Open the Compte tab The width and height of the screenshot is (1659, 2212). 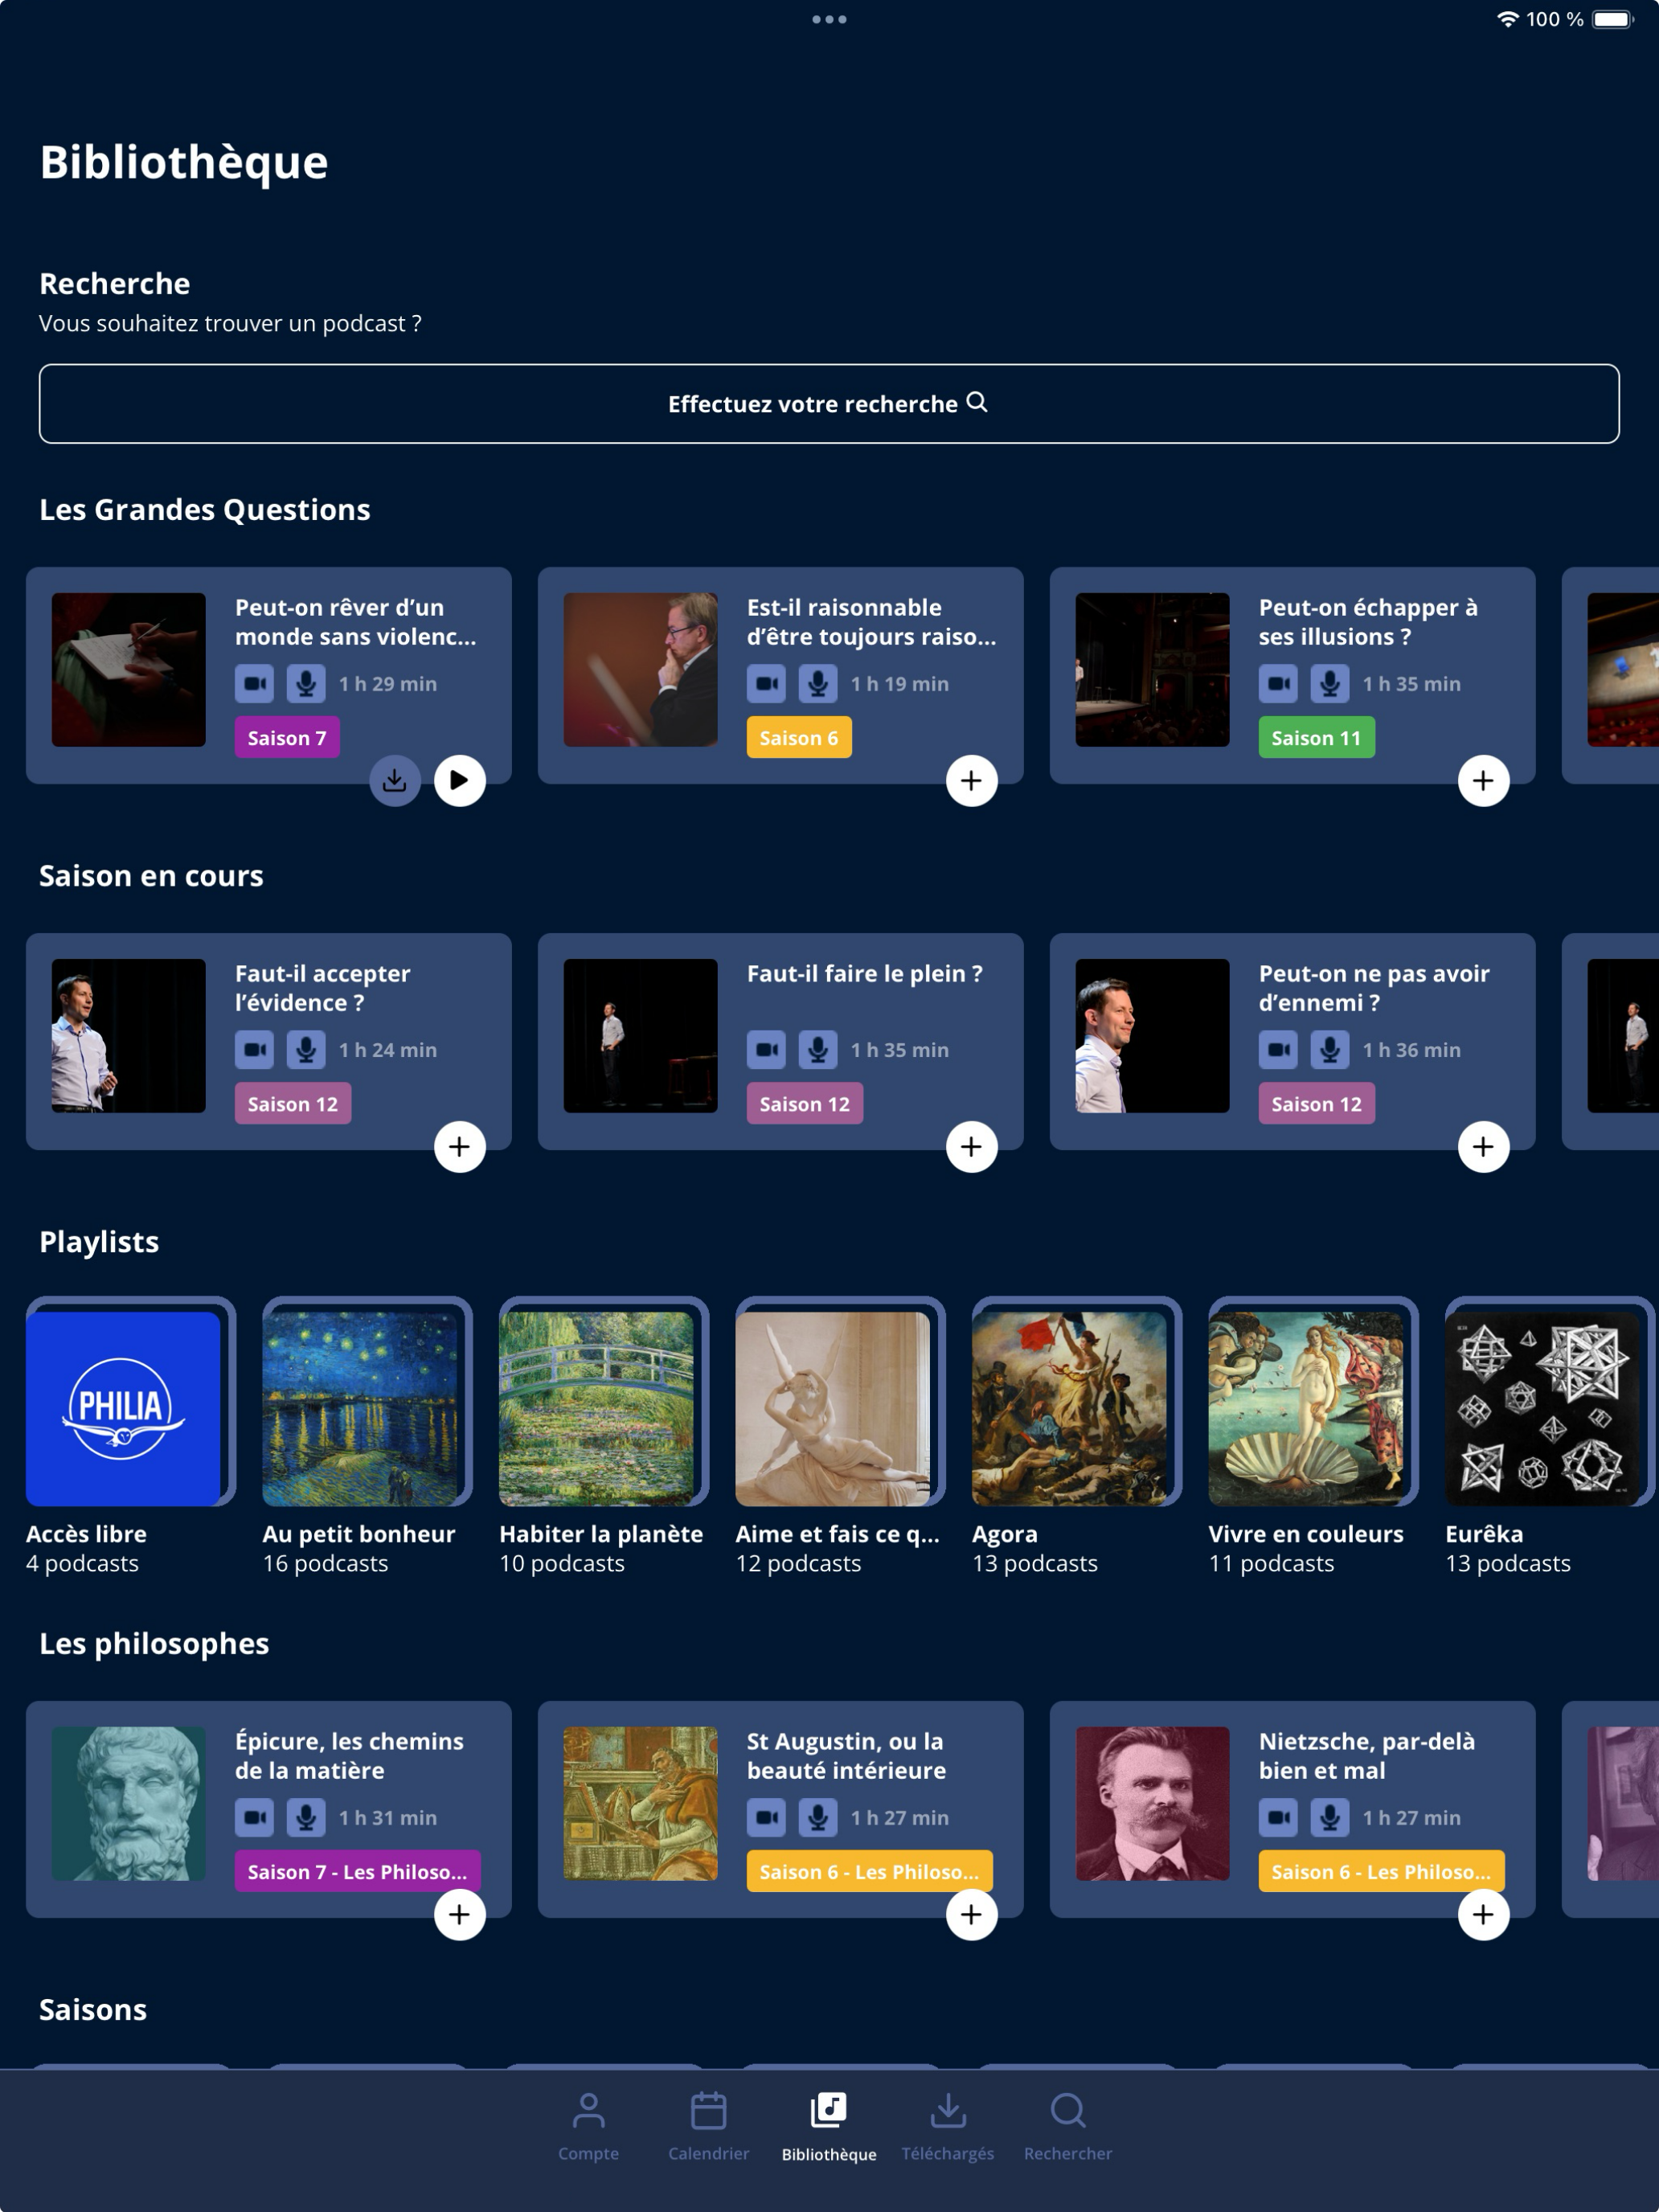click(588, 2126)
